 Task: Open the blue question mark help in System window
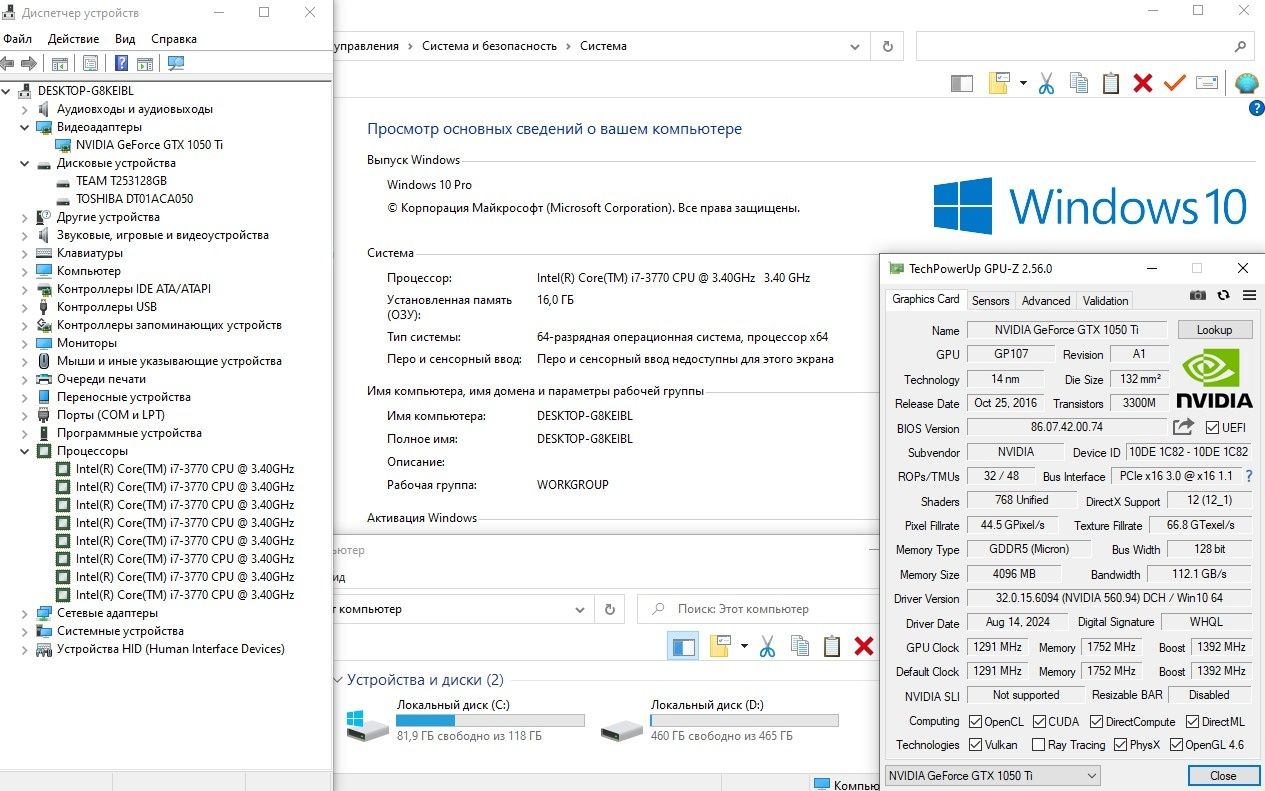pyautogui.click(x=1257, y=108)
